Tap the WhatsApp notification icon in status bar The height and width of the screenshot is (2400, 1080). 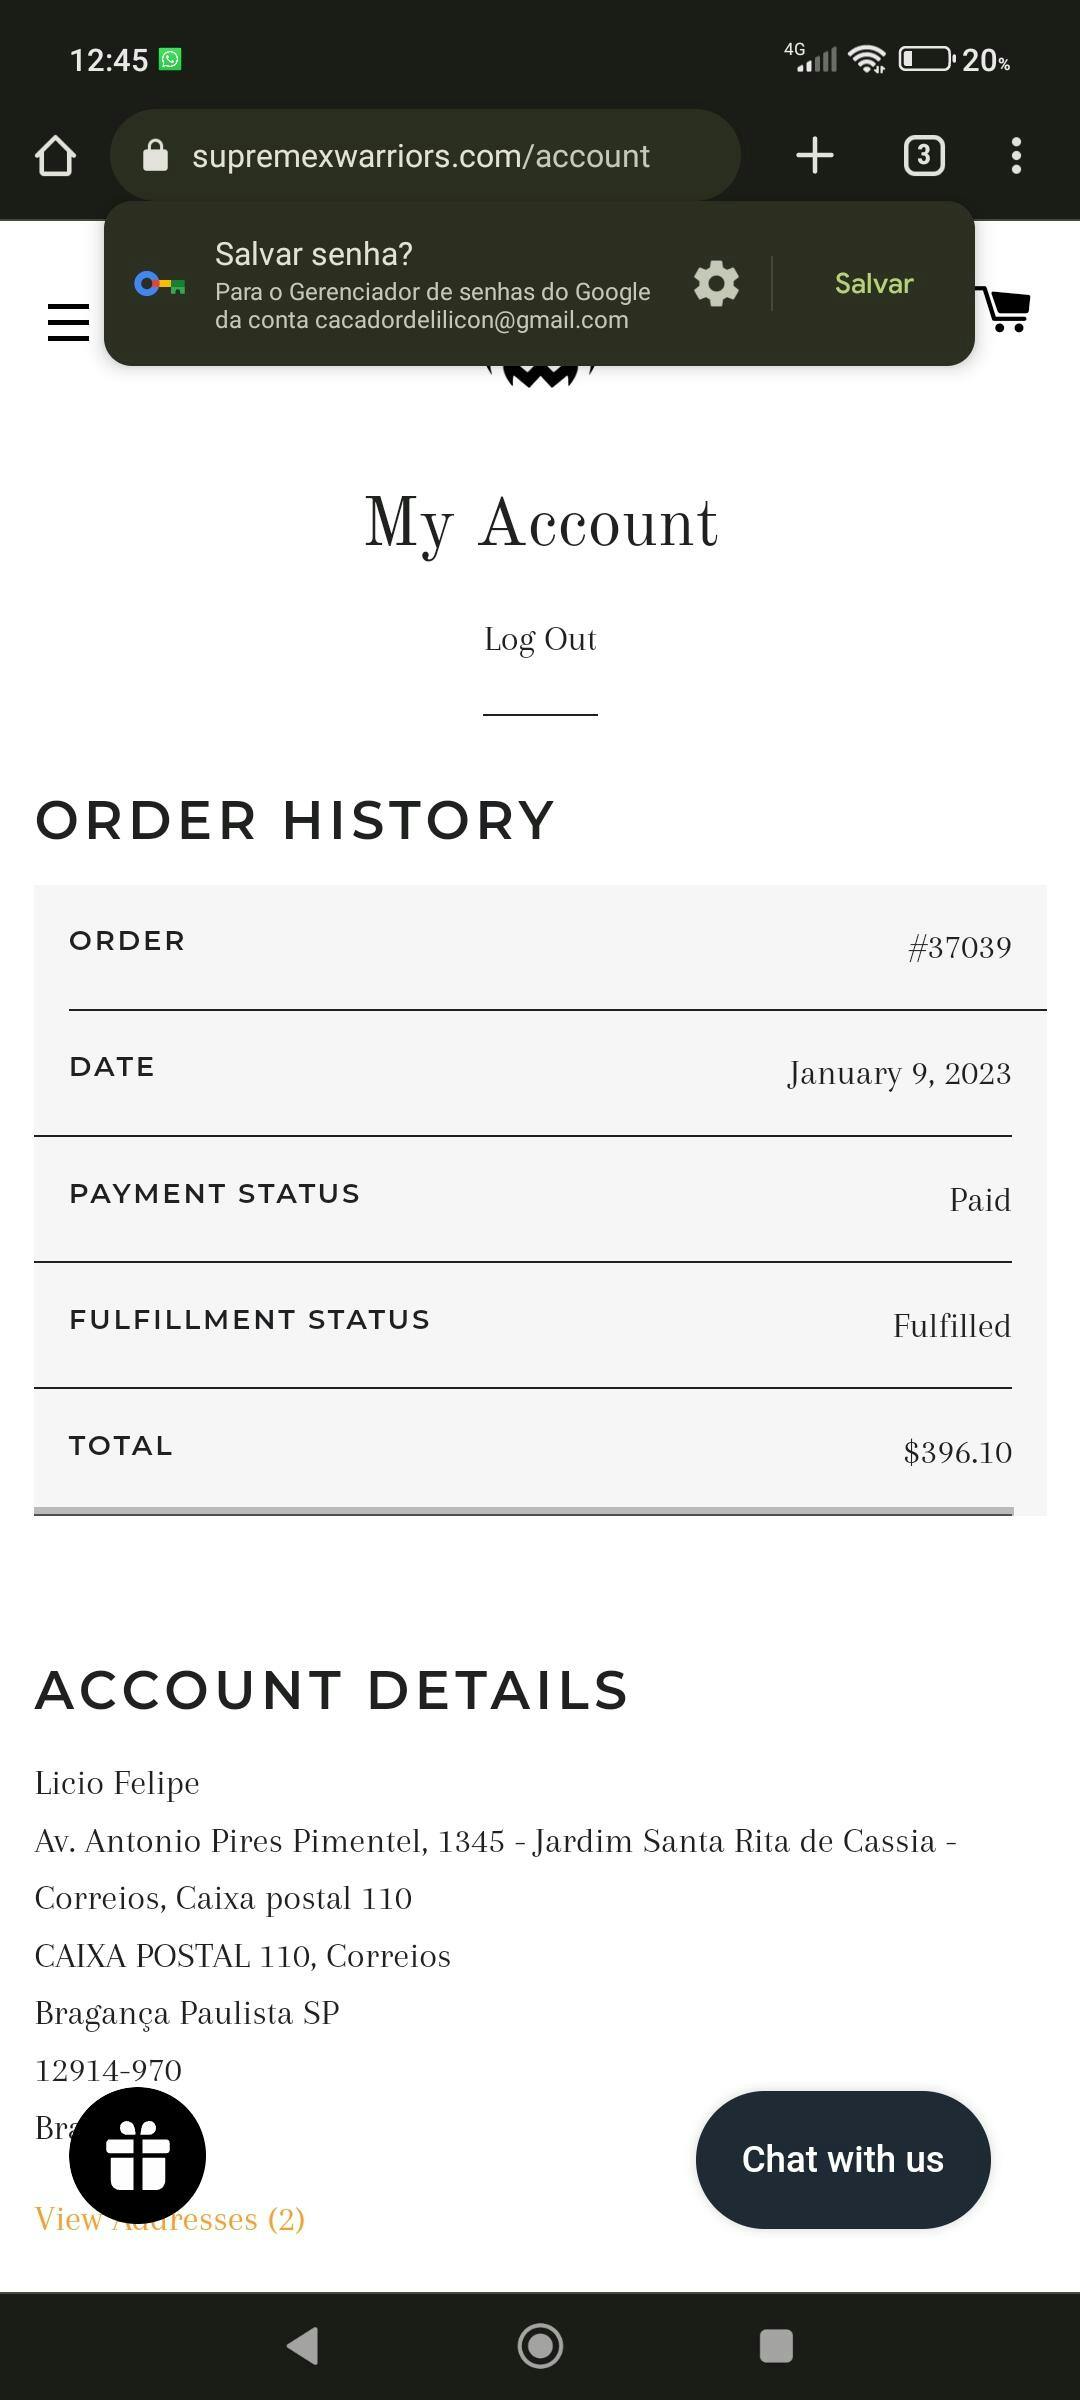click(x=171, y=60)
